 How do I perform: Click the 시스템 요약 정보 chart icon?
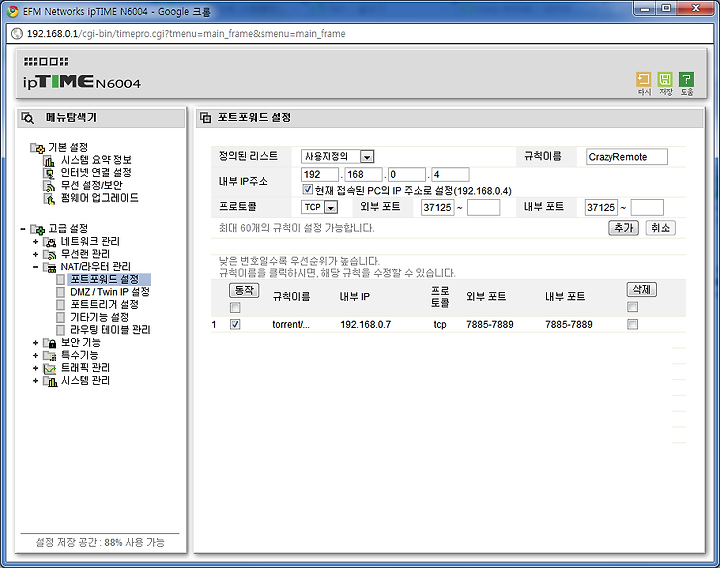click(49, 161)
